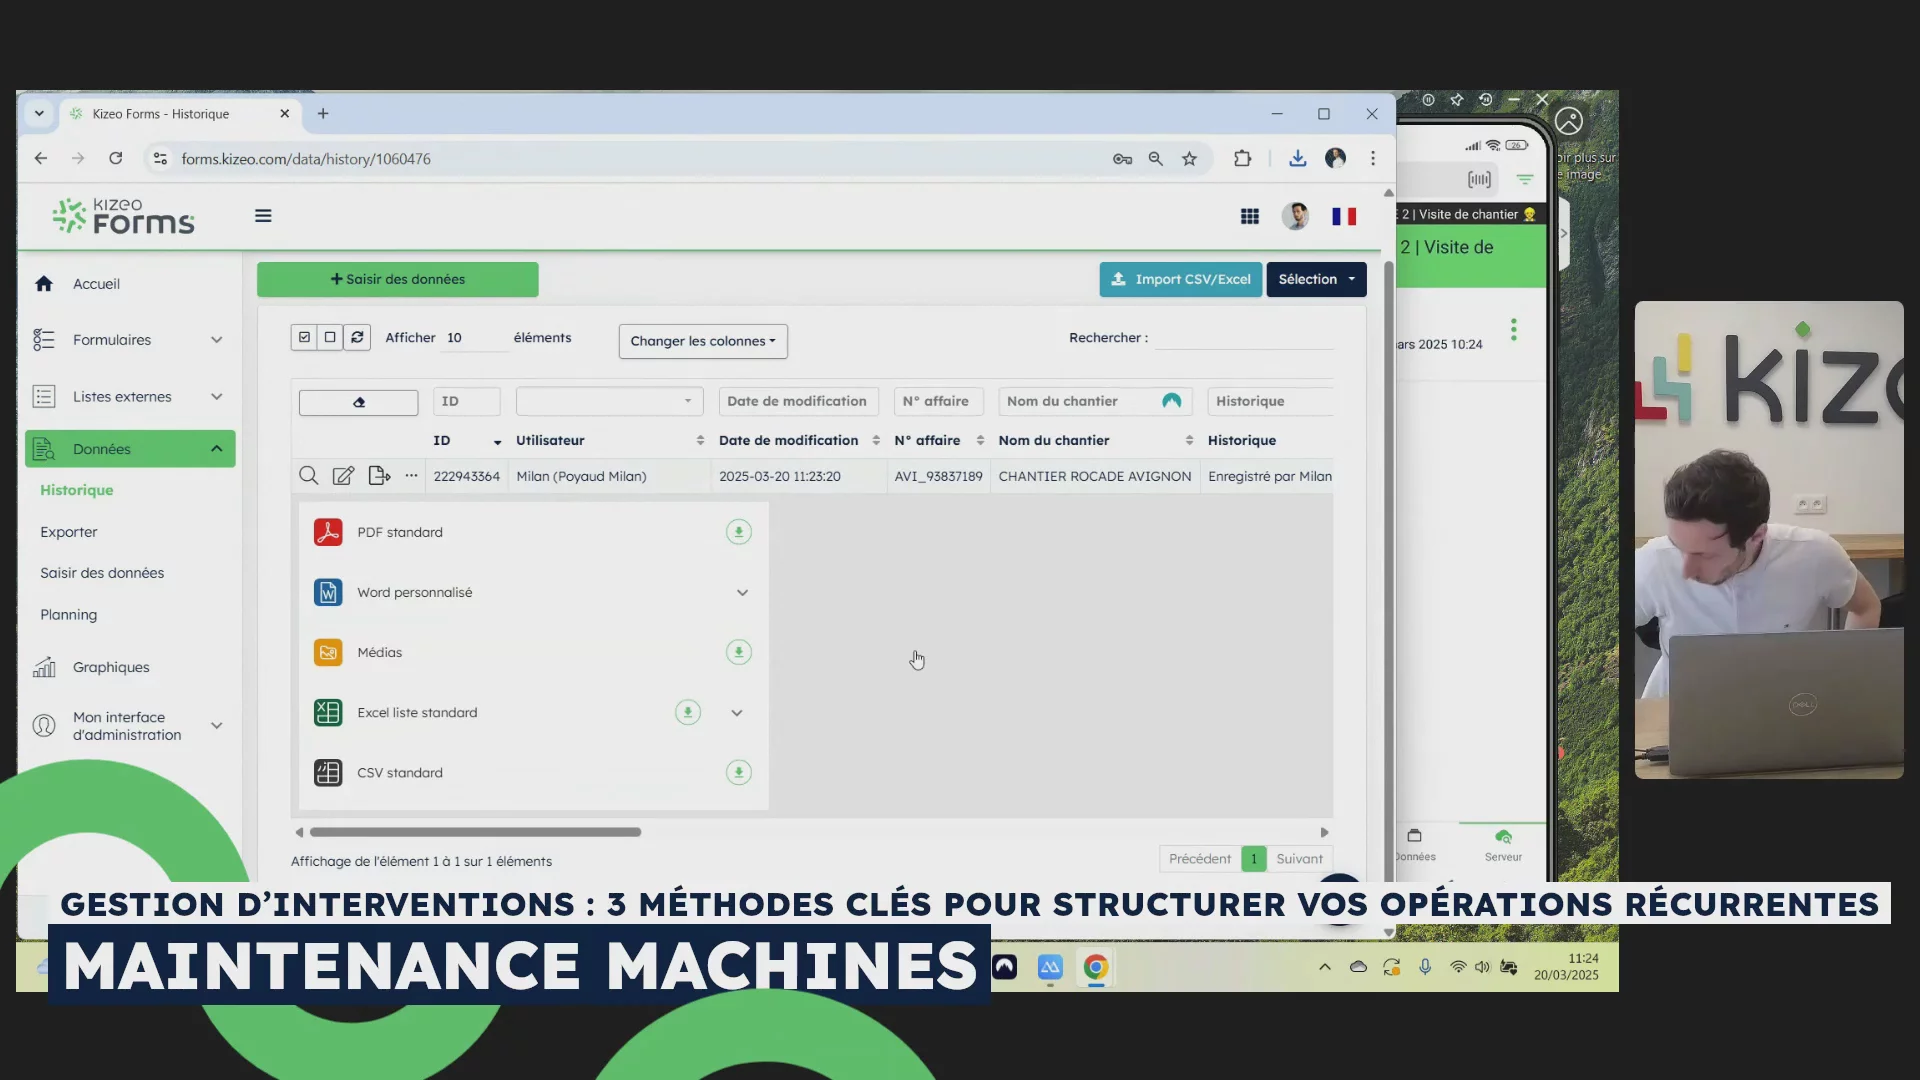Select page 1 in pagination

1254,859
